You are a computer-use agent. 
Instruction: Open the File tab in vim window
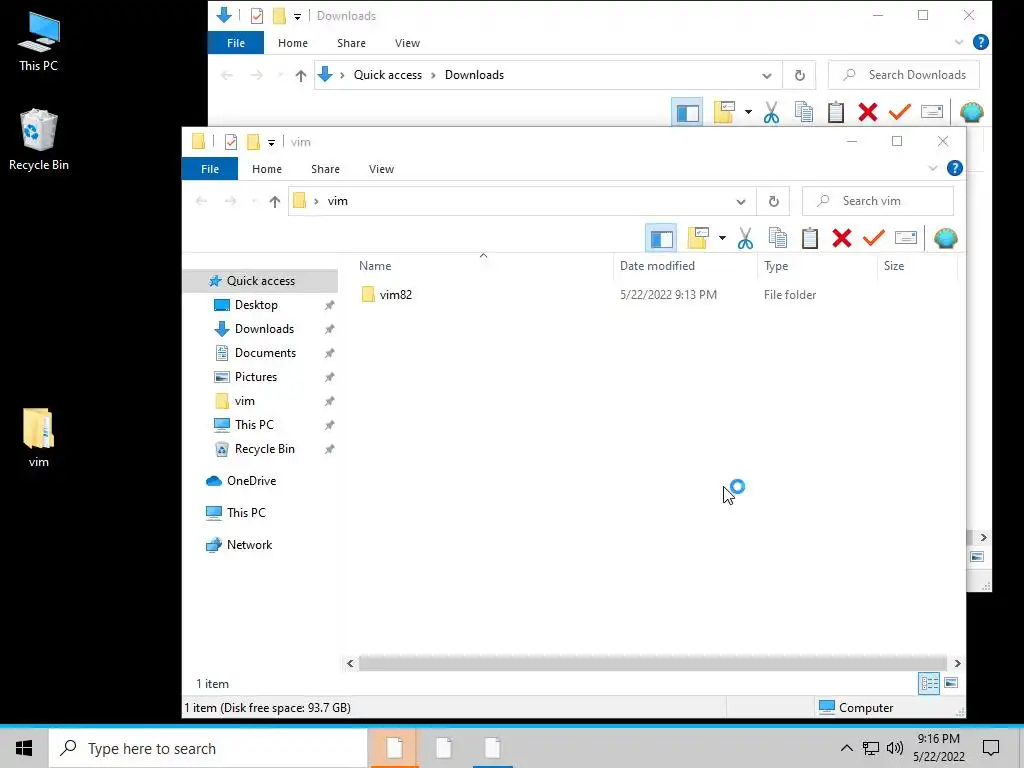pyautogui.click(x=210, y=169)
